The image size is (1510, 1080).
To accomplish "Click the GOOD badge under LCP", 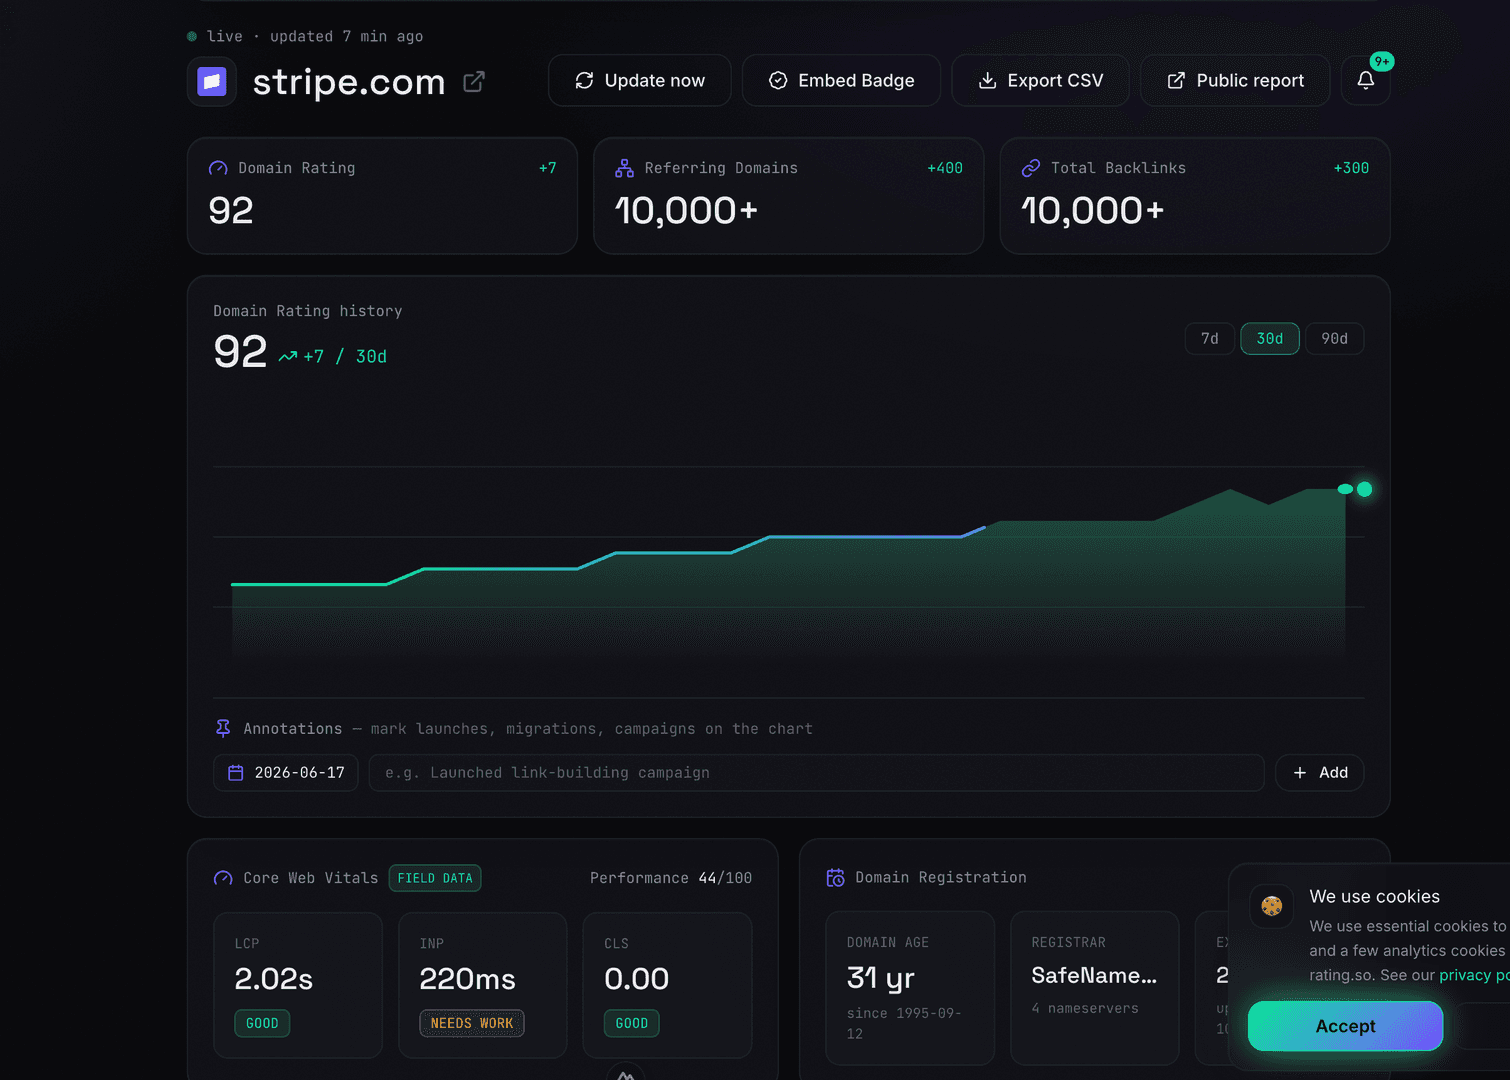I will tap(262, 1023).
